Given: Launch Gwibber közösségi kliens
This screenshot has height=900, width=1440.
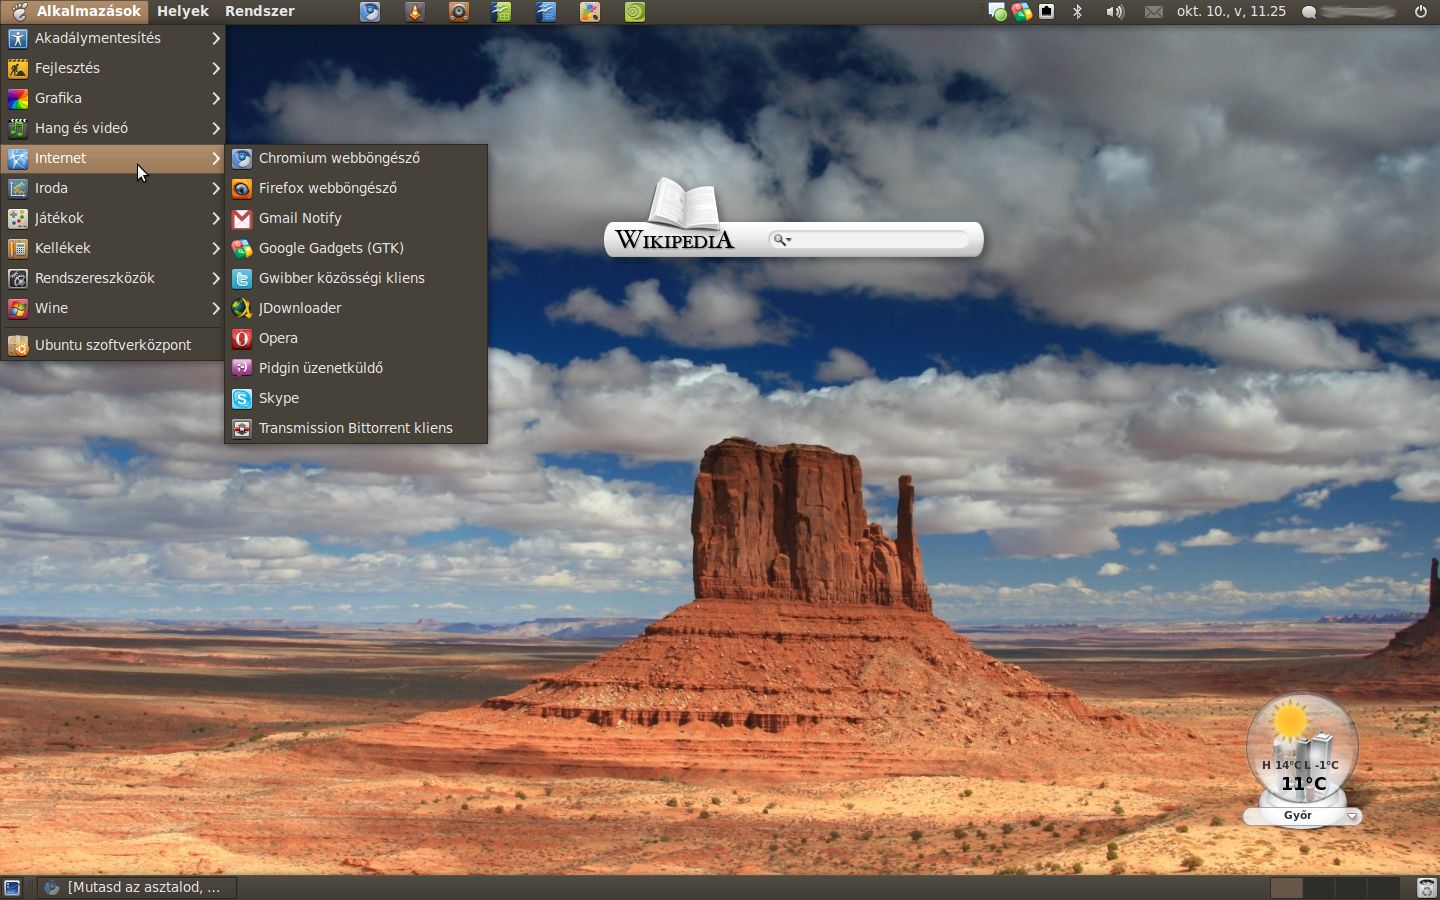Looking at the screenshot, I should 356,278.
